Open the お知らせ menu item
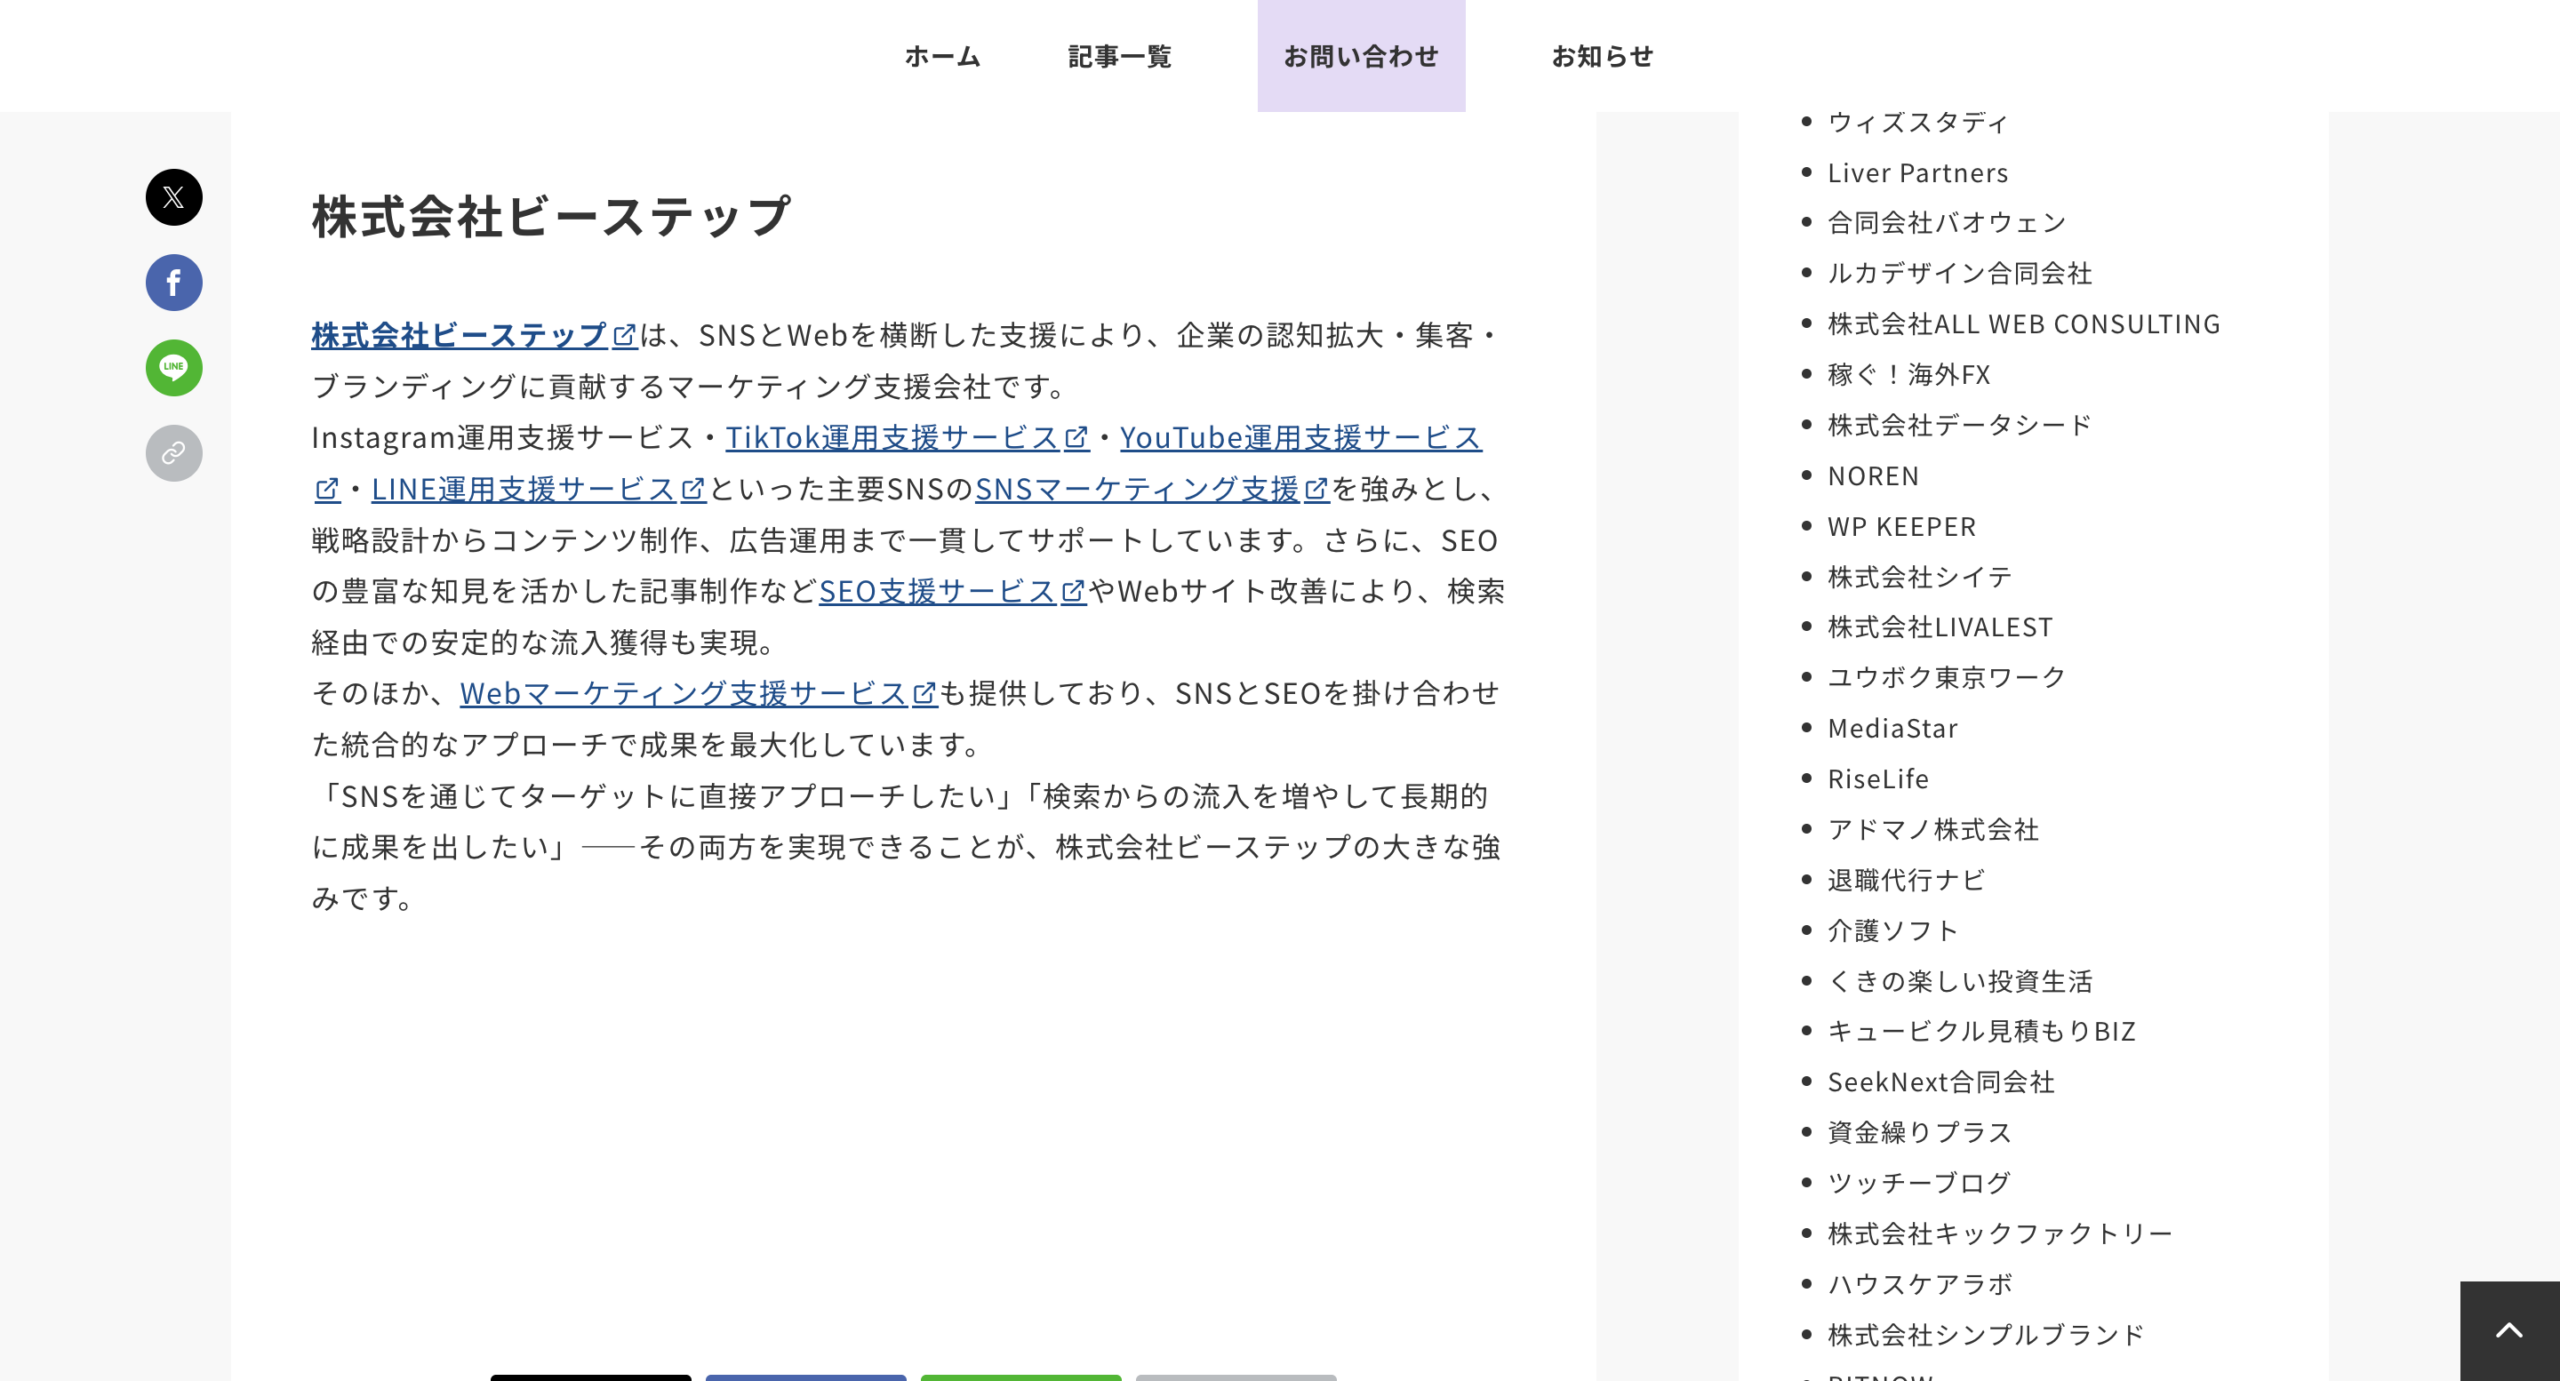The image size is (2560, 1381). (x=1603, y=56)
